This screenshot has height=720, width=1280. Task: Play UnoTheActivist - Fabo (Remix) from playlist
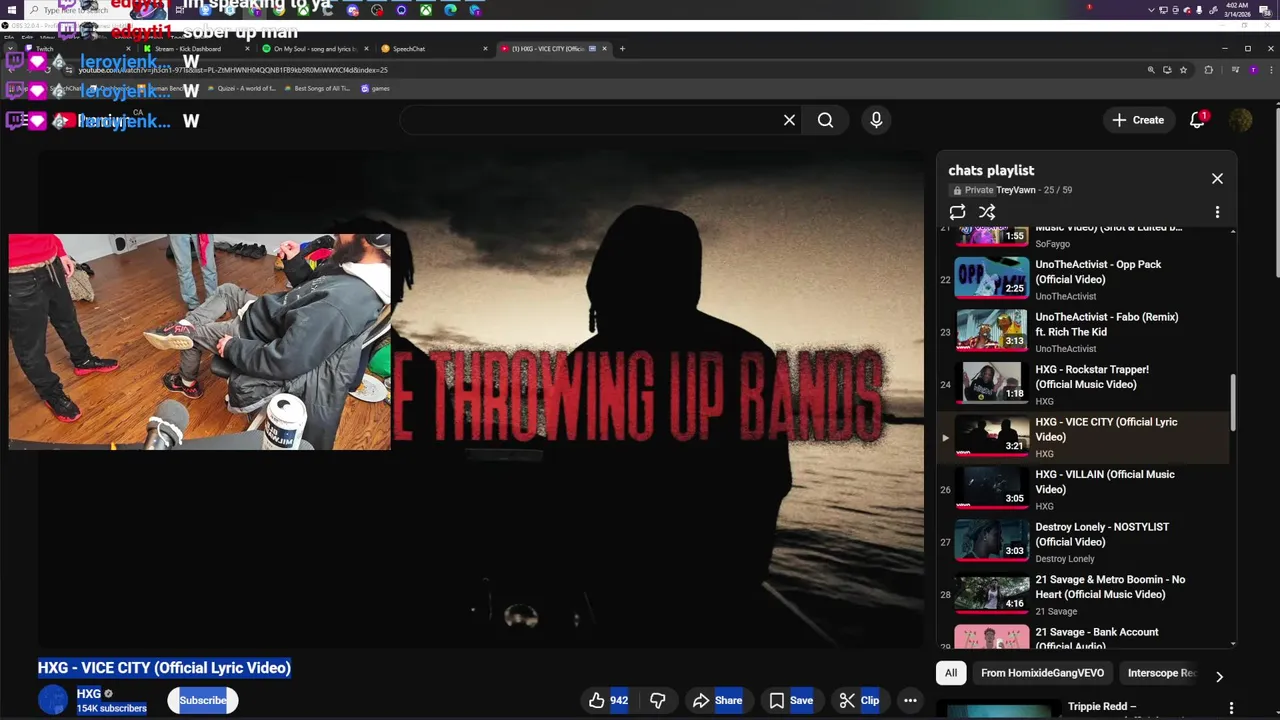(x=1084, y=332)
